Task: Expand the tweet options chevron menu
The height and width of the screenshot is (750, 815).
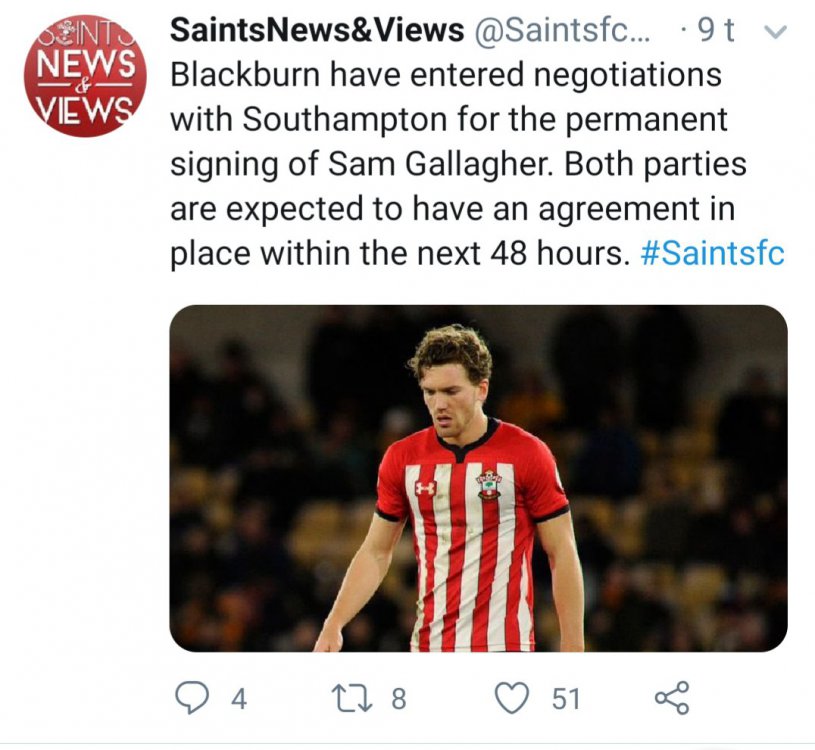Action: (774, 32)
